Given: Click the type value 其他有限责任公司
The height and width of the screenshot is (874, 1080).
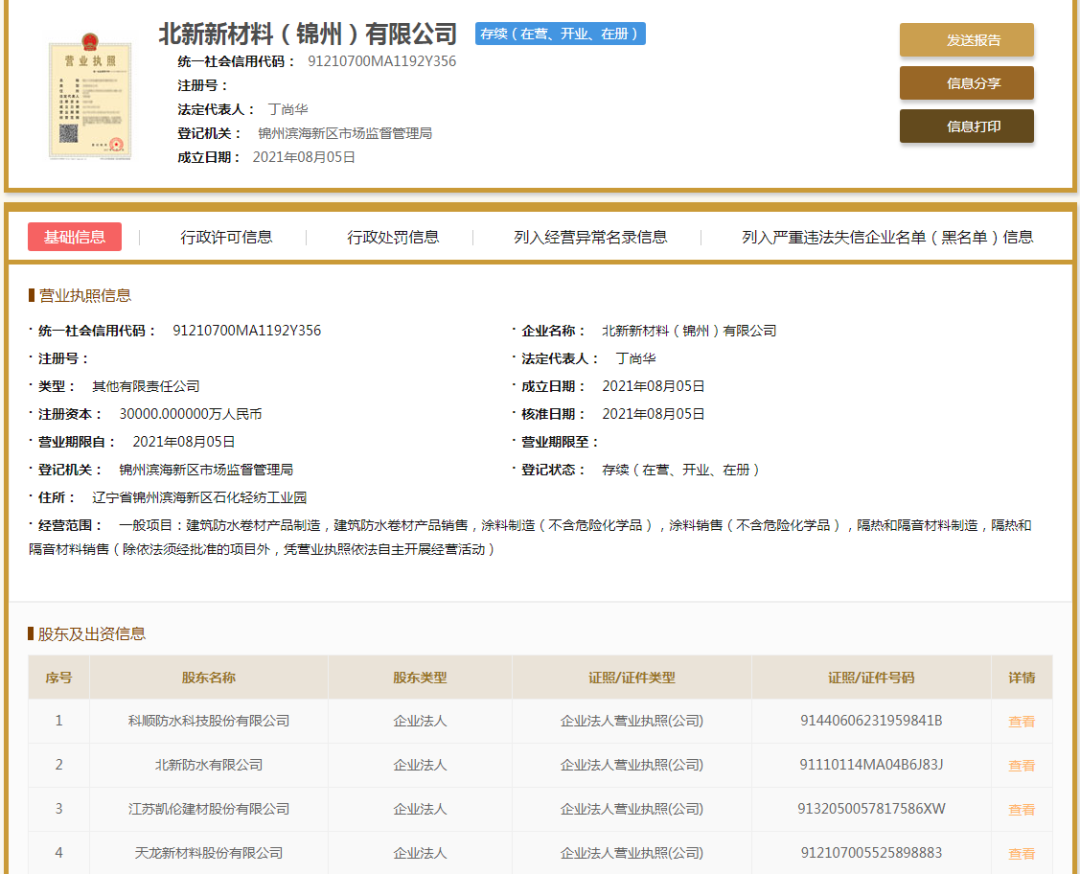Looking at the screenshot, I should (145, 386).
